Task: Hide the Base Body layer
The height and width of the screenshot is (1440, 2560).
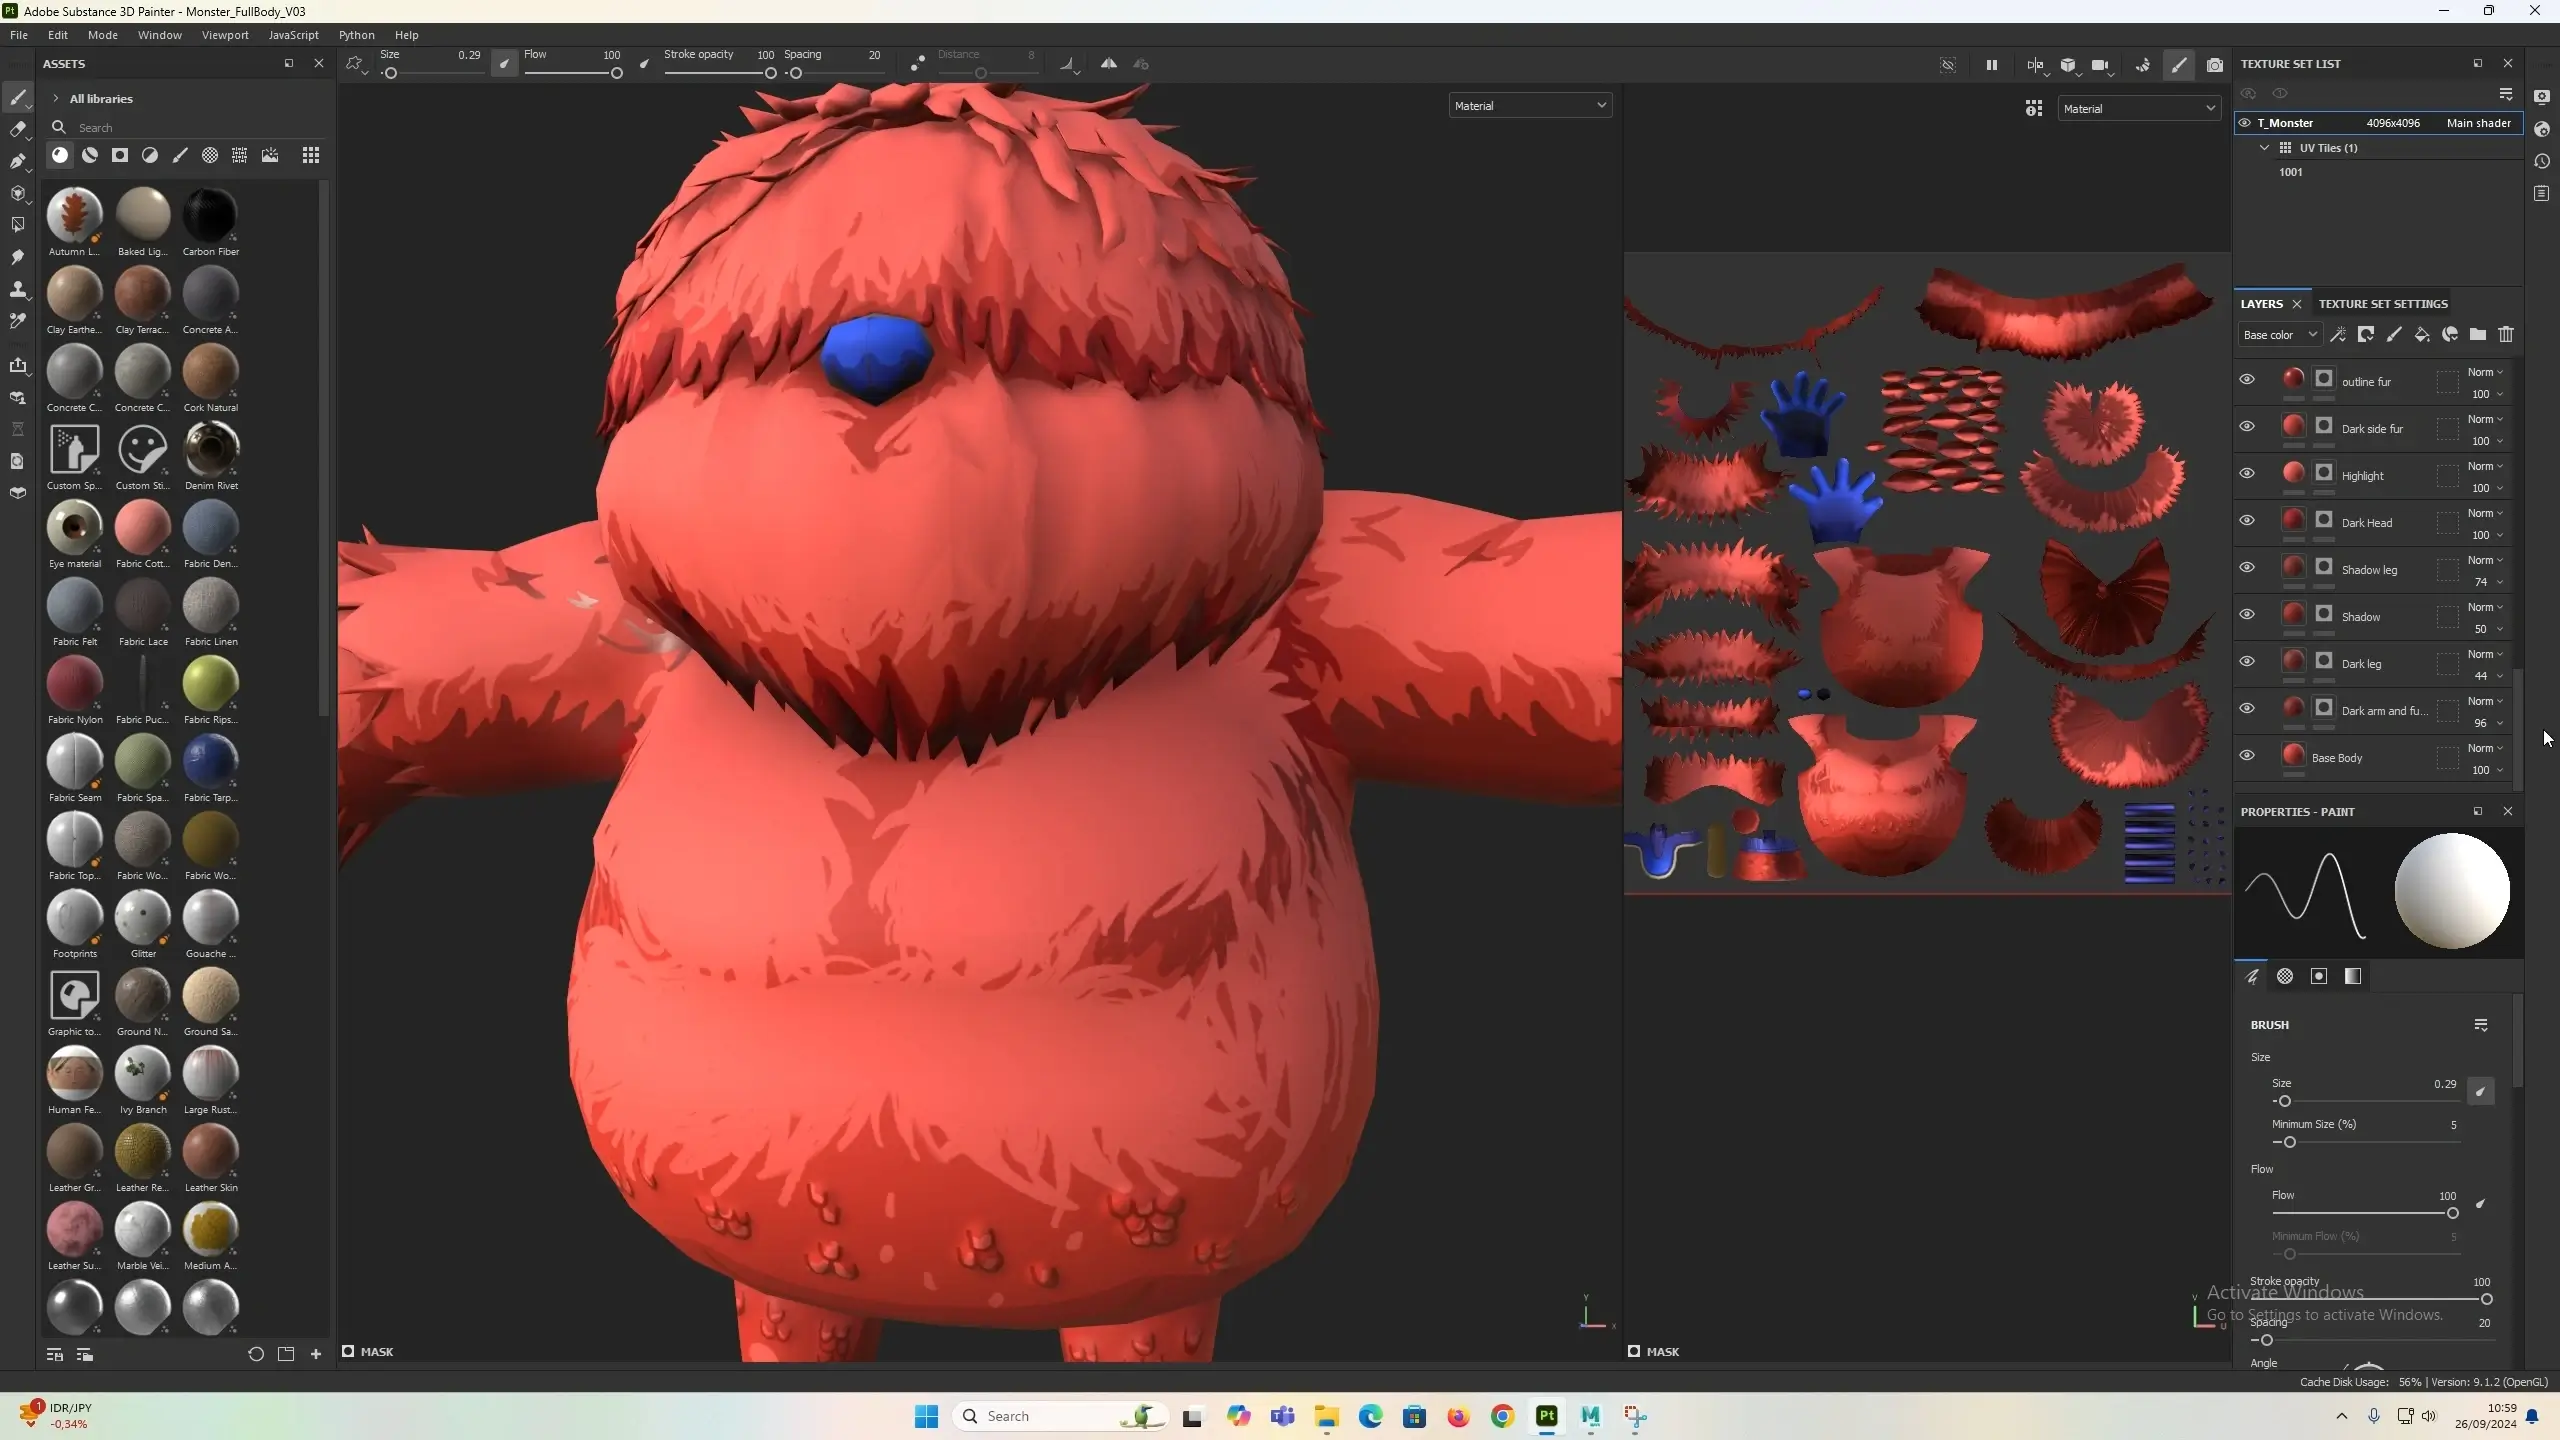Action: 2247,756
